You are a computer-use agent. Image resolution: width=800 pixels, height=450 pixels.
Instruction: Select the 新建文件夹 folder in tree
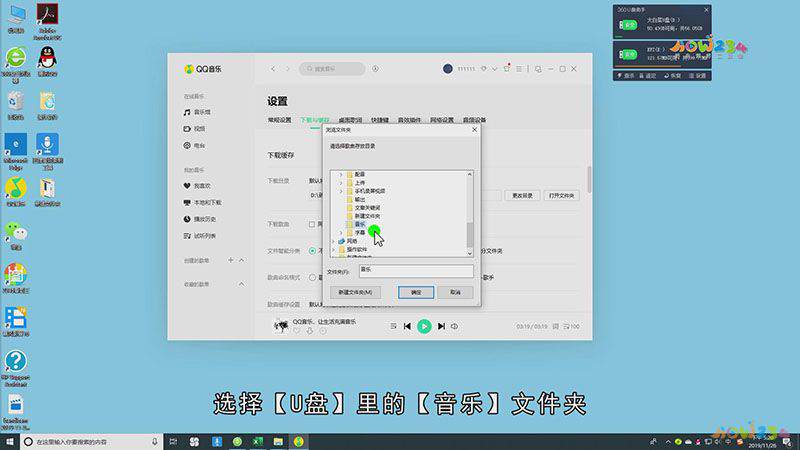(x=363, y=216)
